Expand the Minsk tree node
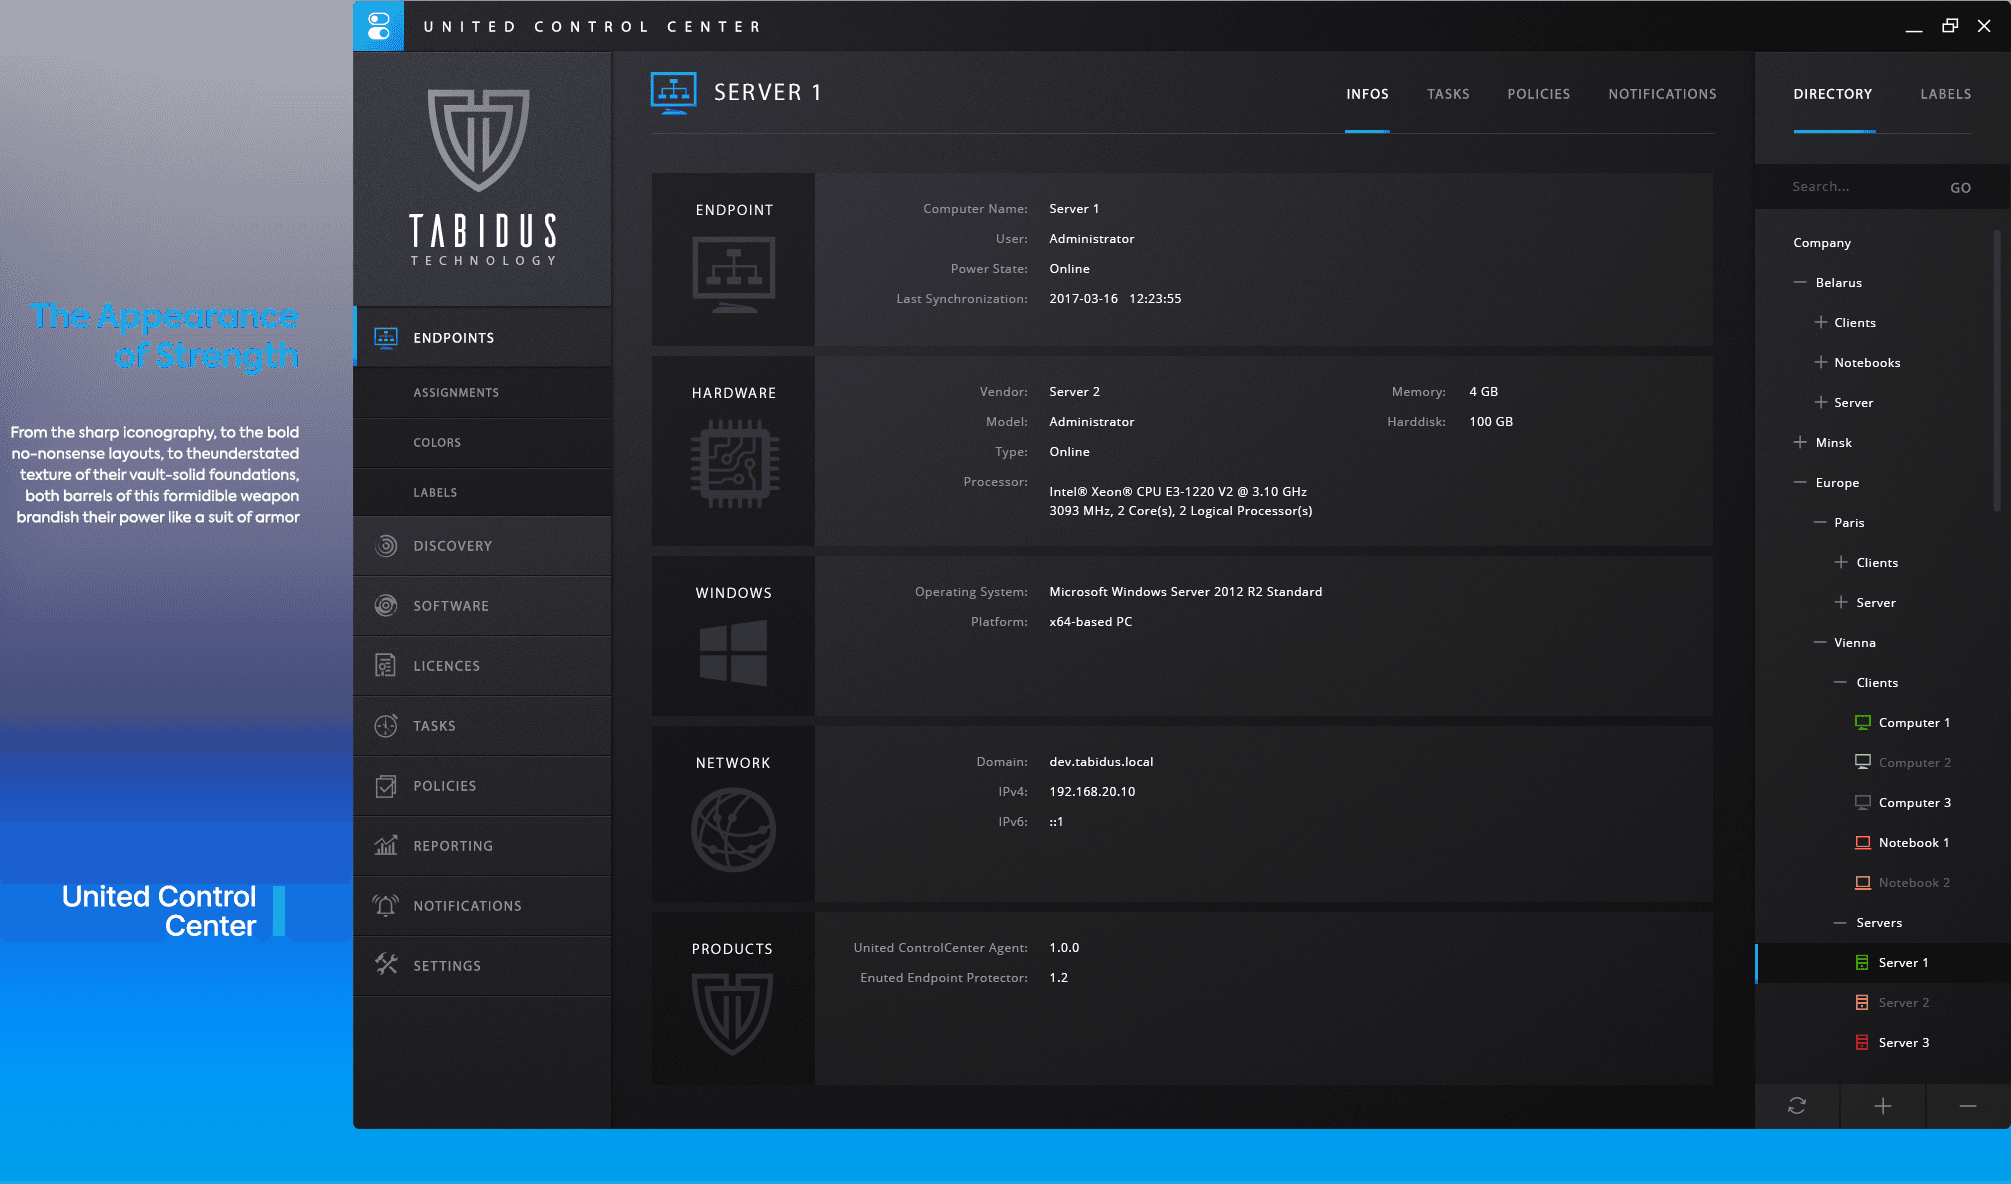2011x1184 pixels. 1800,442
